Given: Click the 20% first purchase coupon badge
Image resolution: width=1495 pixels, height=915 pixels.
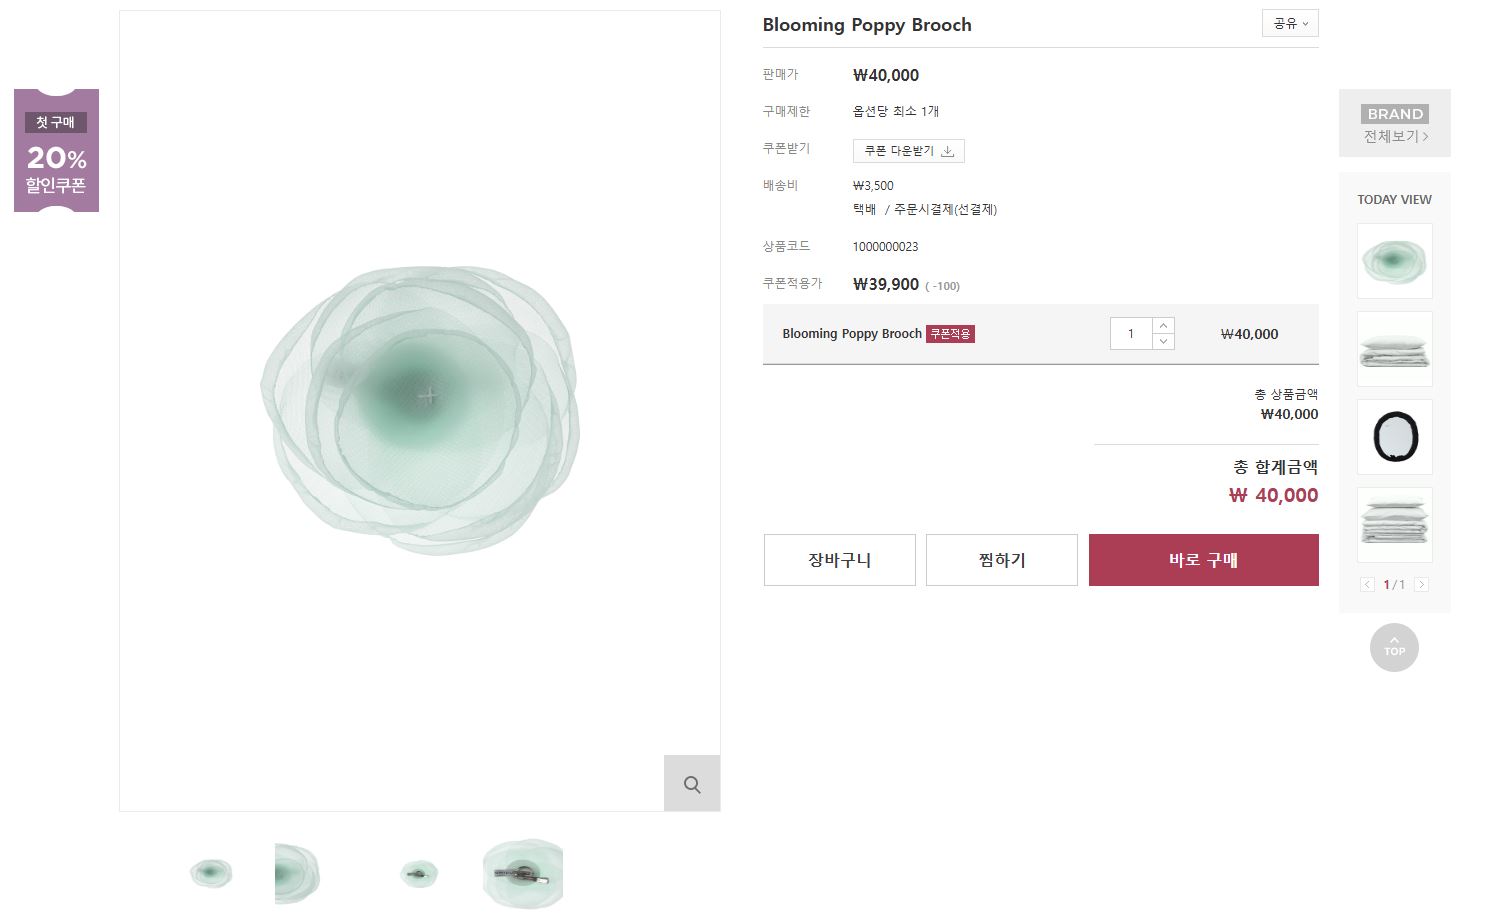Looking at the screenshot, I should point(56,151).
